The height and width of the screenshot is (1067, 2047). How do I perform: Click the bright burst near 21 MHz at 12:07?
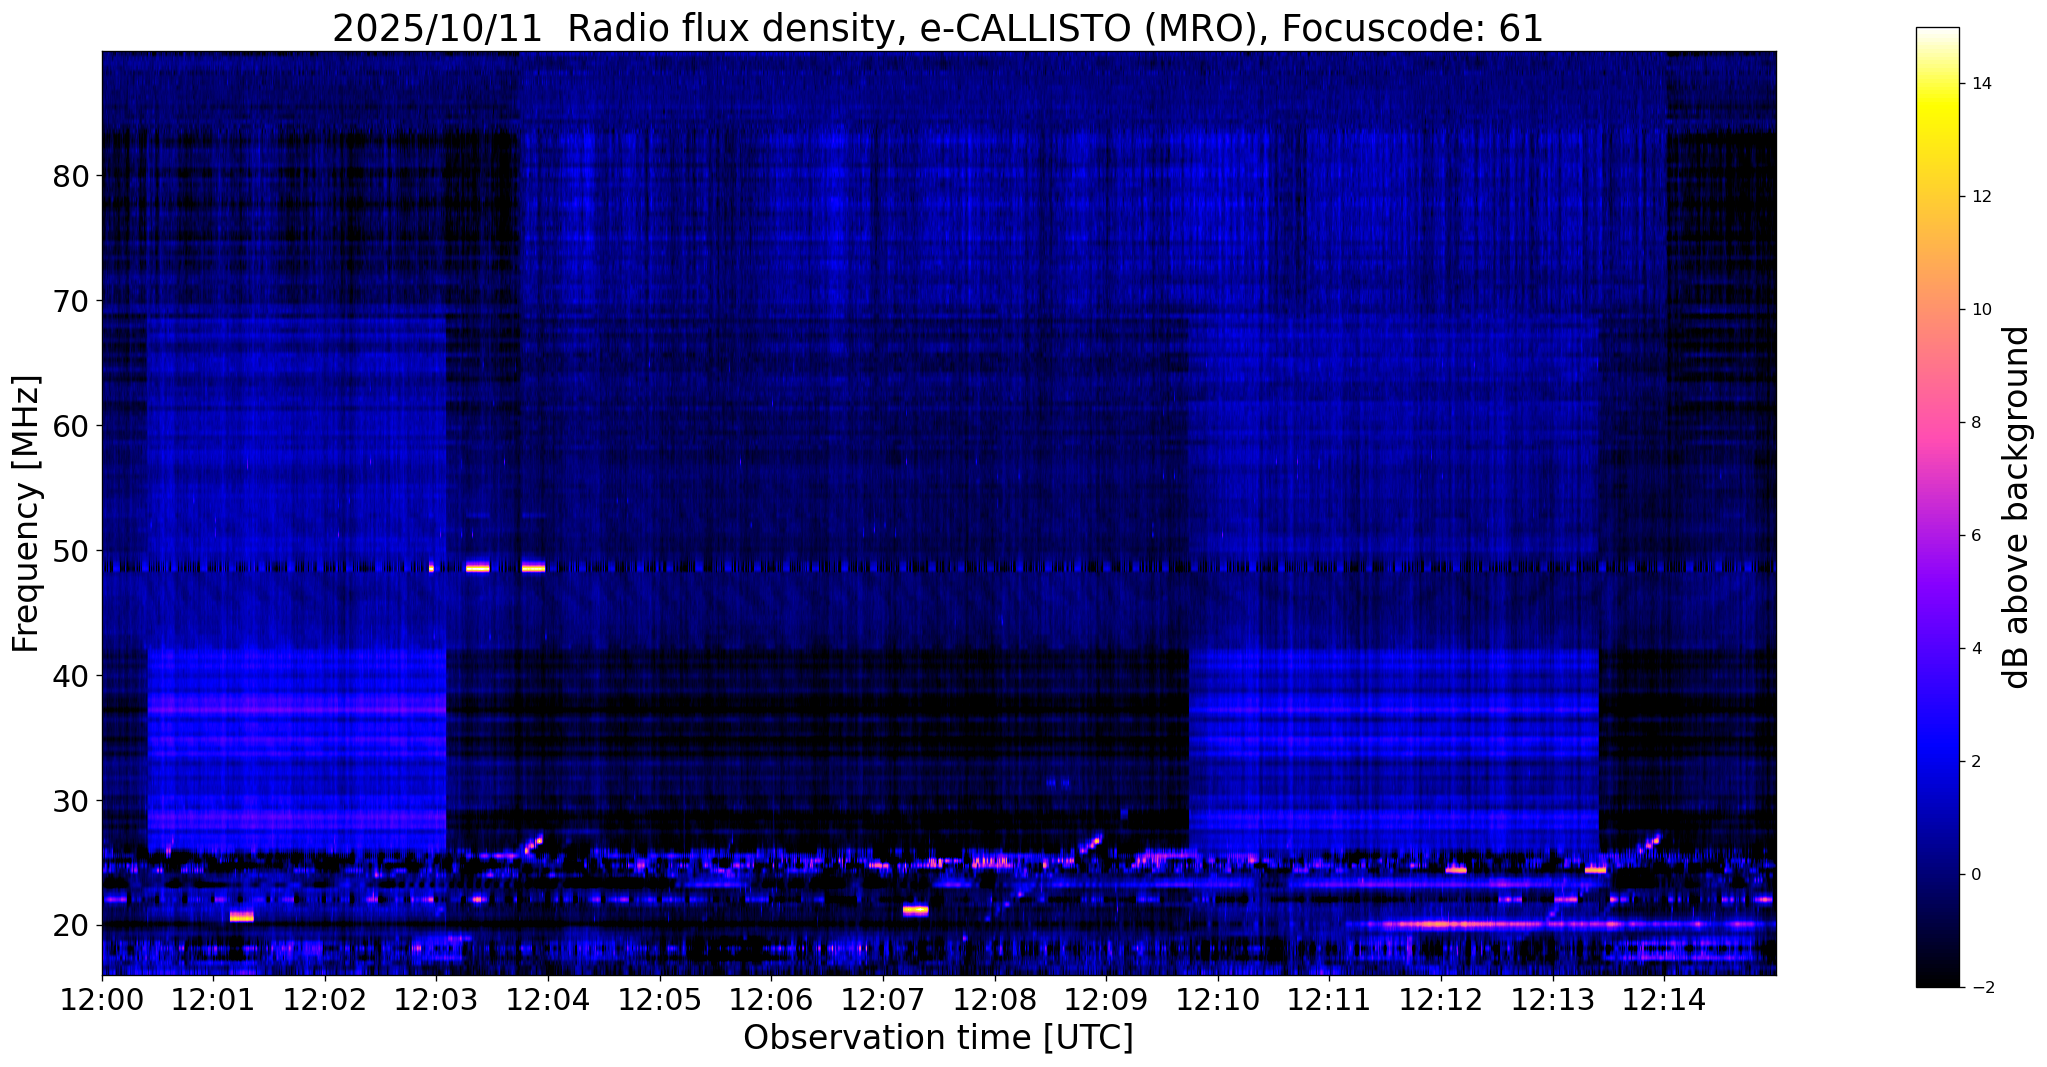tap(916, 910)
